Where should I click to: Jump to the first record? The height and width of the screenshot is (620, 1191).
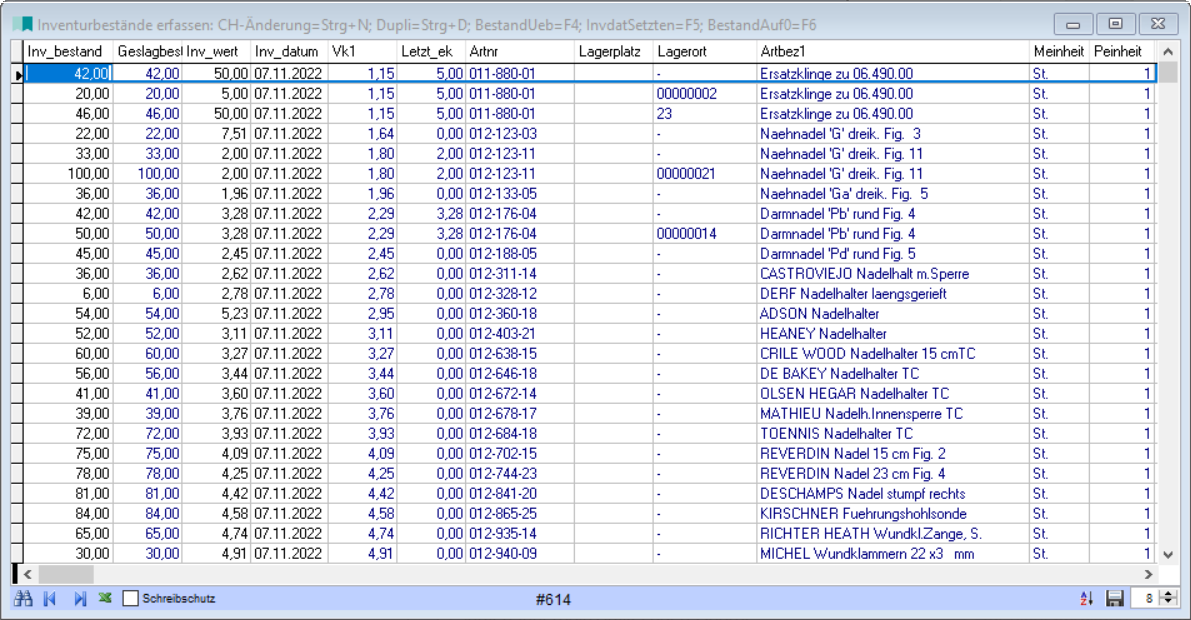click(x=50, y=599)
